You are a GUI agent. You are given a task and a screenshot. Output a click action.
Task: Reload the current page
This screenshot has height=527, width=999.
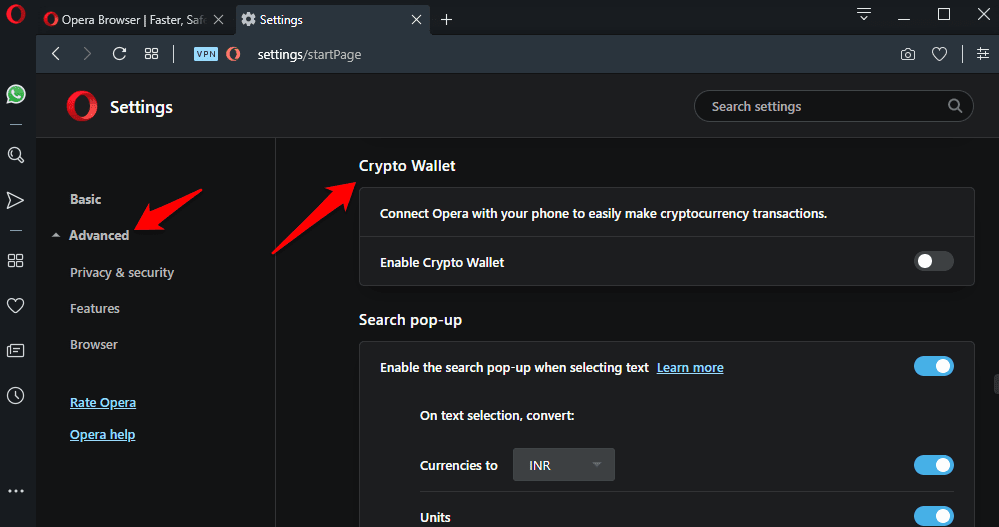[119, 54]
